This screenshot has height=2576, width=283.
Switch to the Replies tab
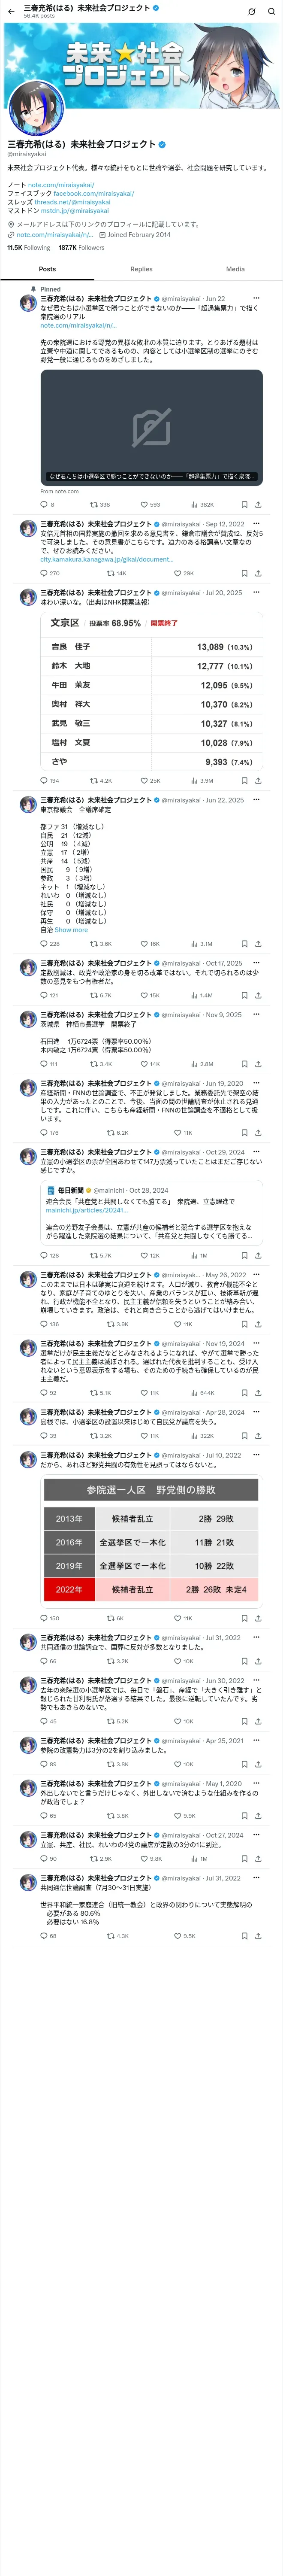coord(141,269)
